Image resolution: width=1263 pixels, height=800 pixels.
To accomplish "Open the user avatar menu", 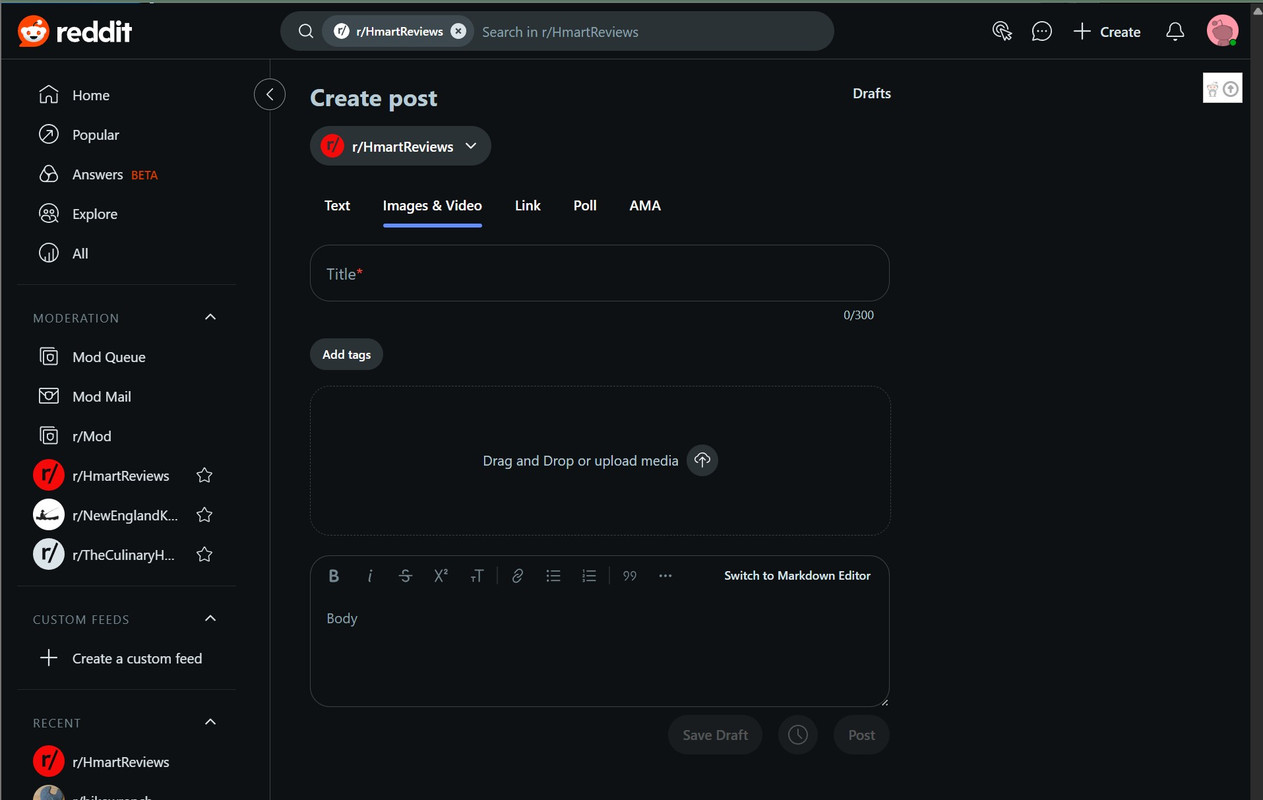I will click(1222, 31).
